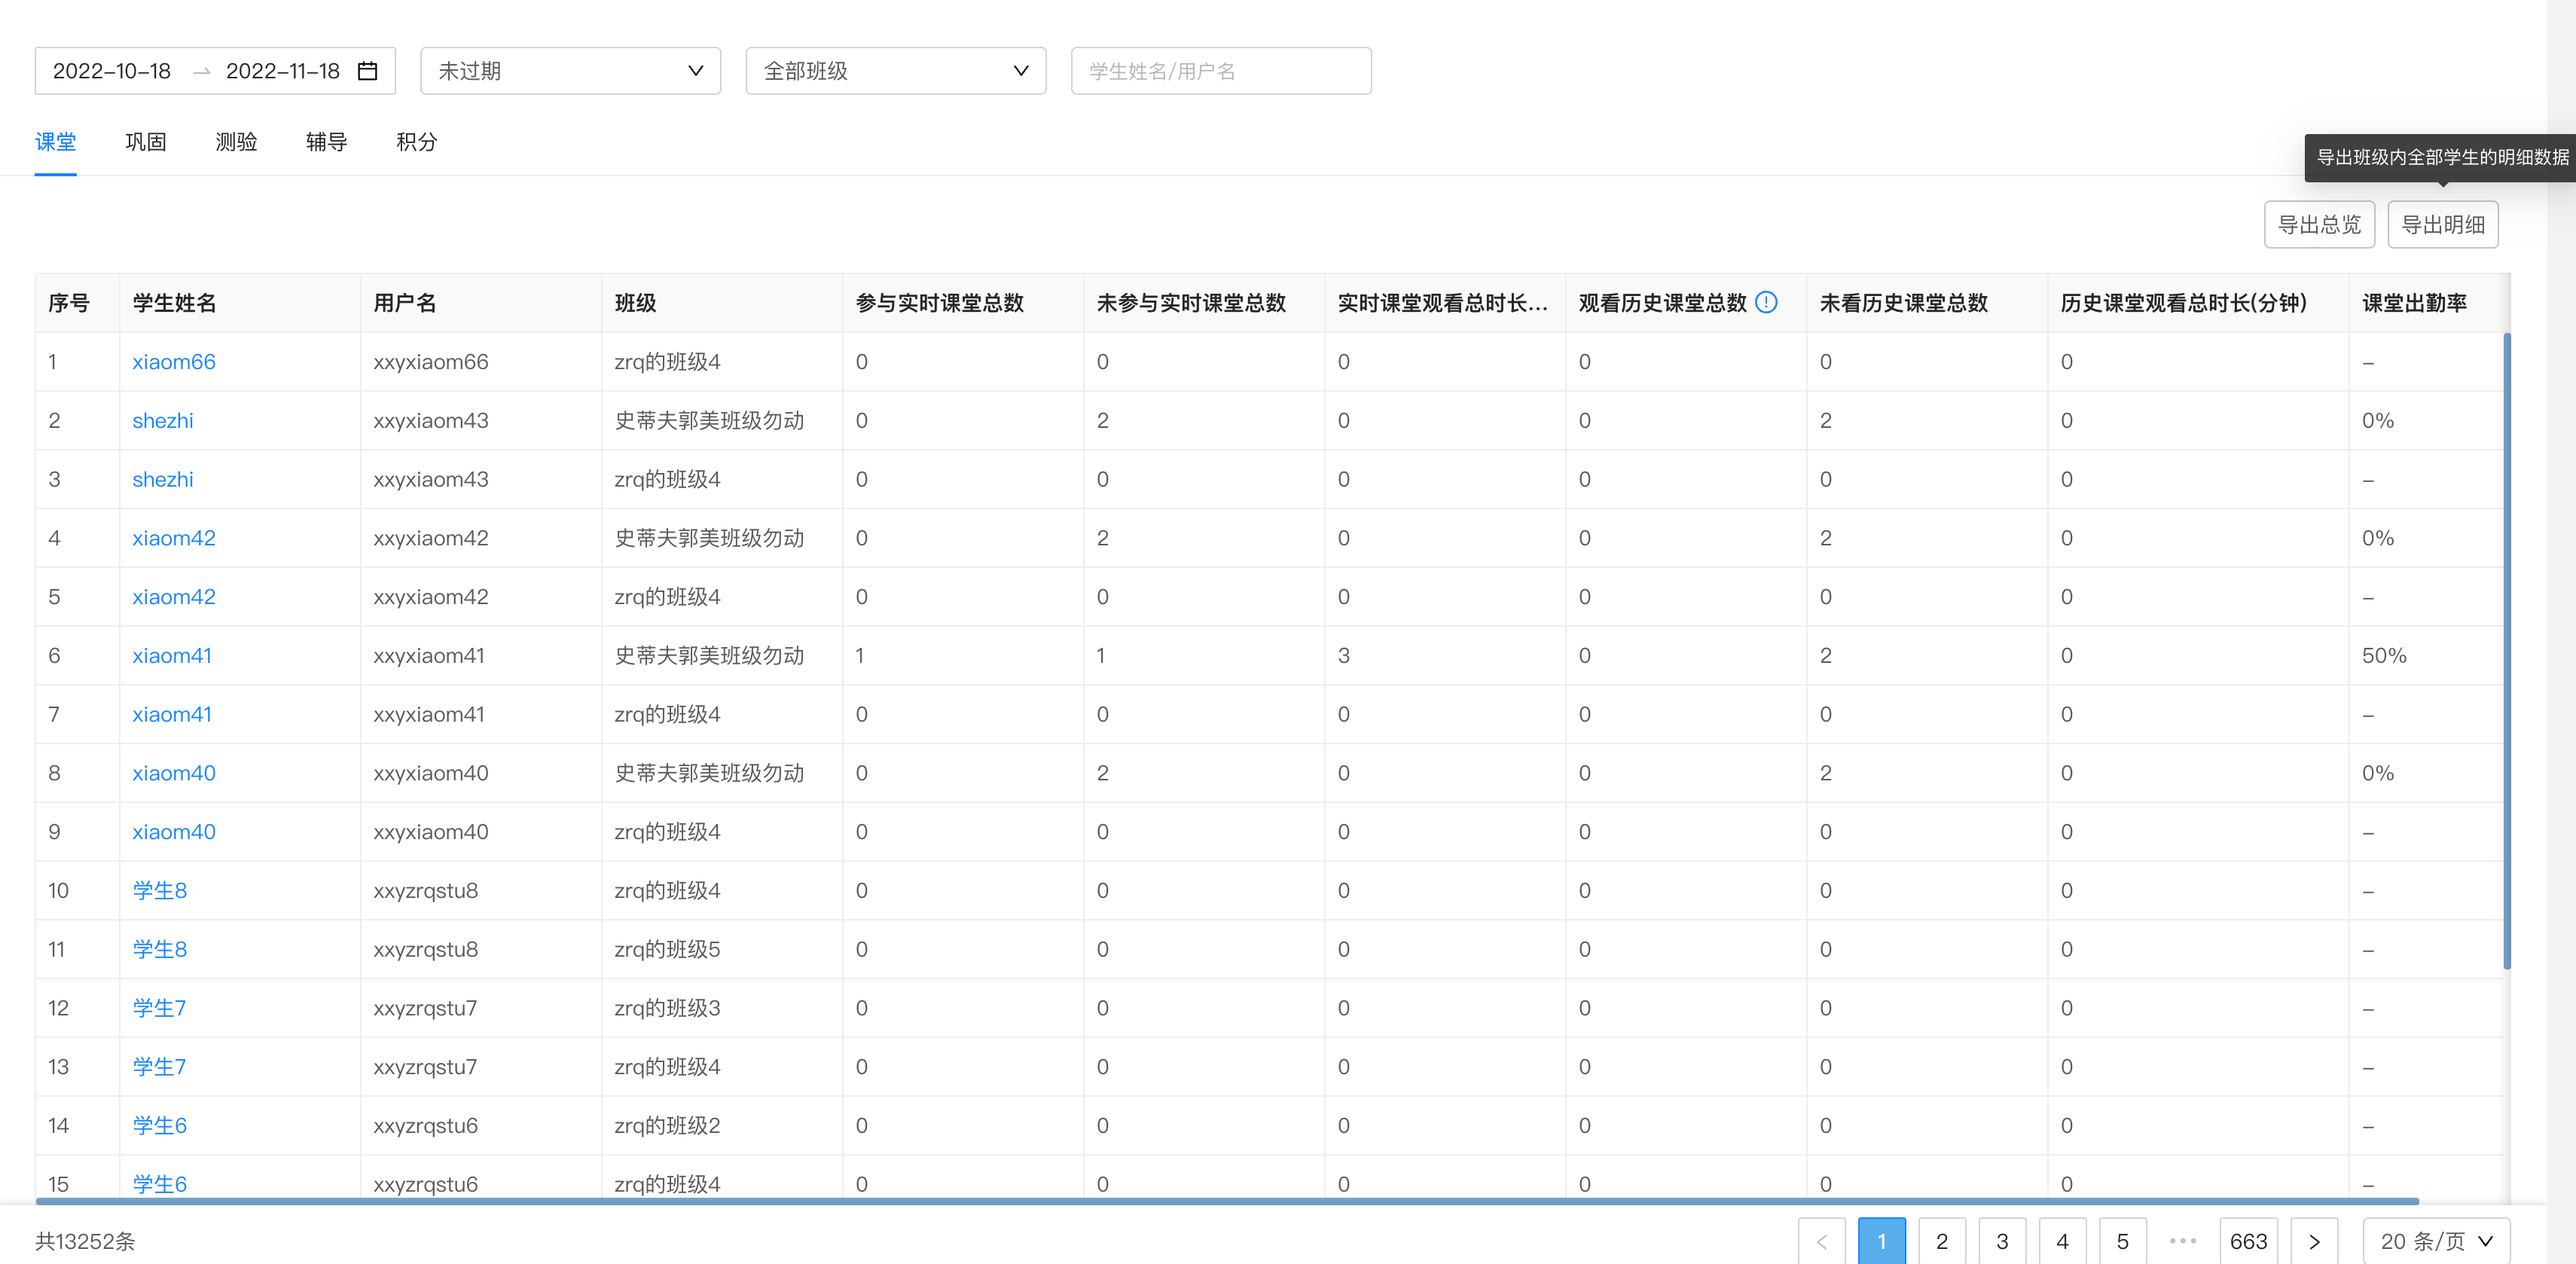Open 学生7 link in row 13
The height and width of the screenshot is (1264, 2576).
coord(160,1067)
